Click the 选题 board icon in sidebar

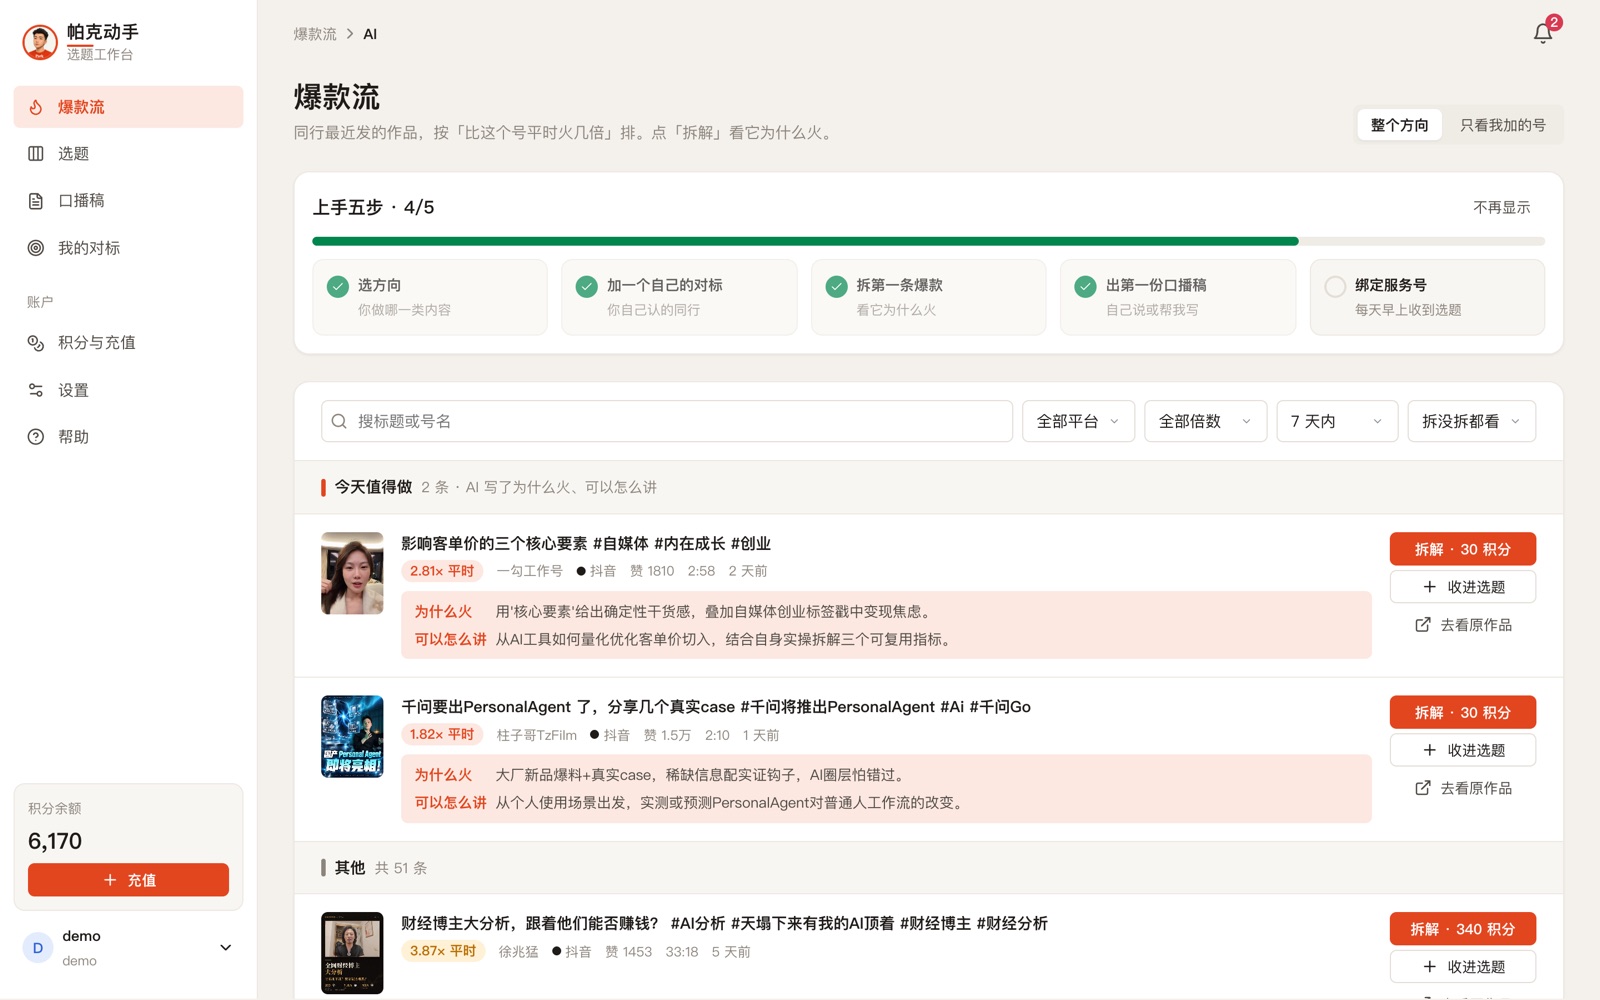(x=36, y=153)
